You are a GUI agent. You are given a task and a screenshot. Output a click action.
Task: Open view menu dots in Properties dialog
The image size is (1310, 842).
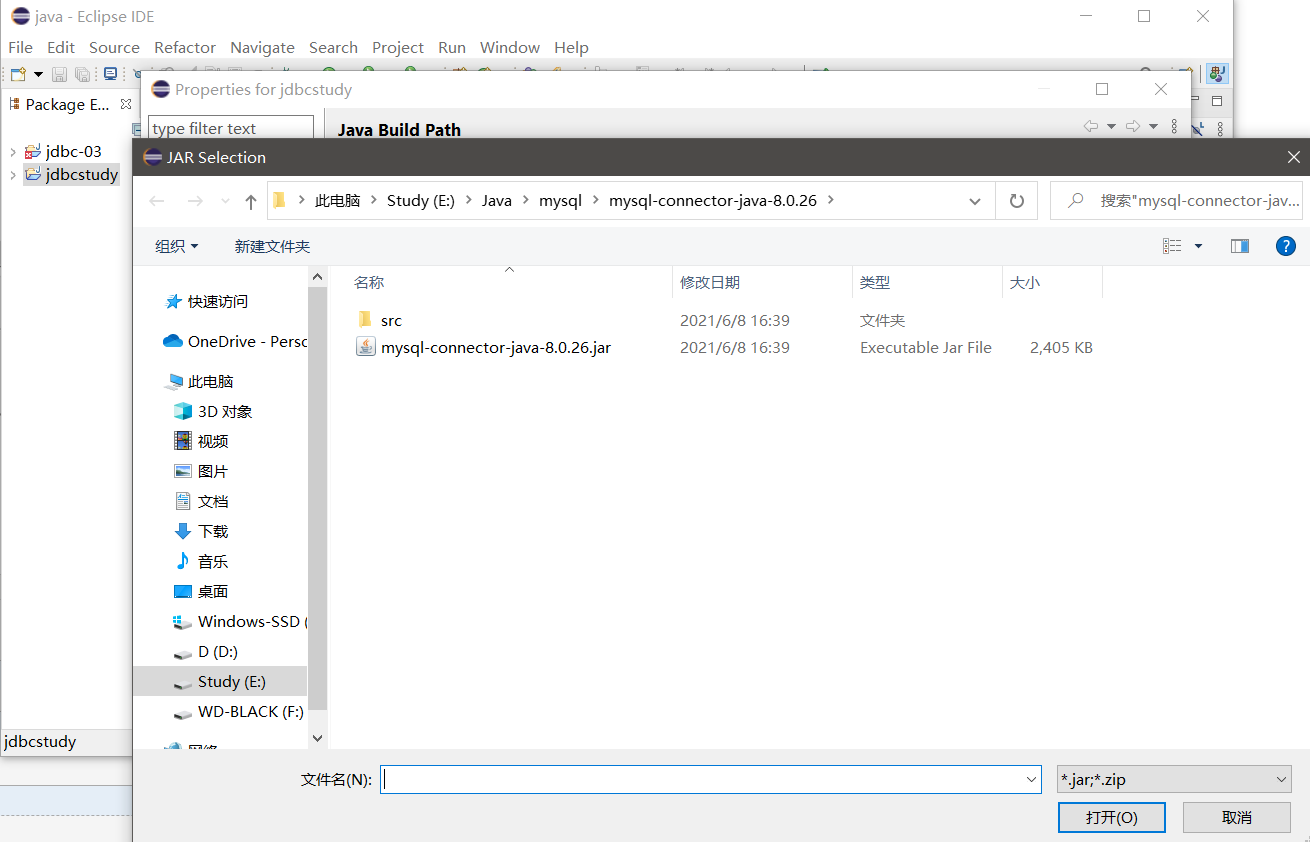[x=1173, y=127]
